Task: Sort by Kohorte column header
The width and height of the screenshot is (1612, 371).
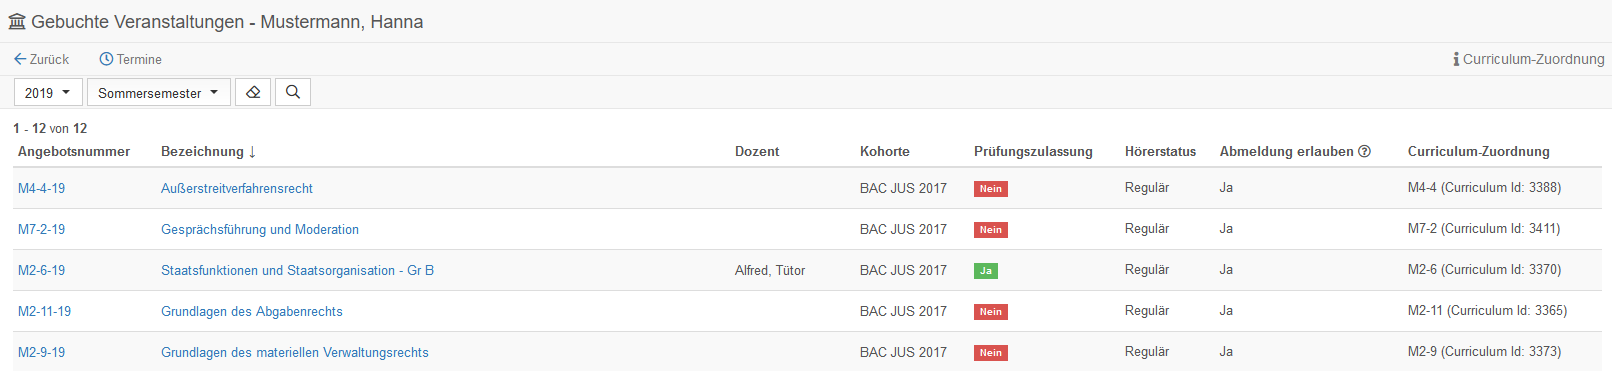Action: tap(885, 152)
